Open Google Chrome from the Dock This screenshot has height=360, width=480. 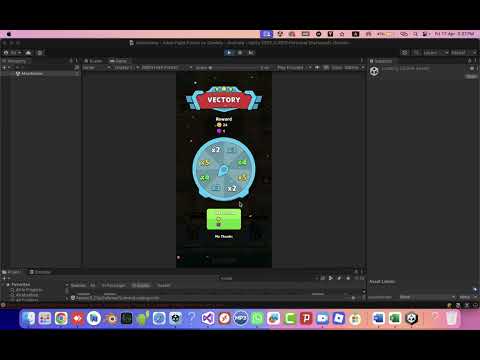[x=61, y=318]
